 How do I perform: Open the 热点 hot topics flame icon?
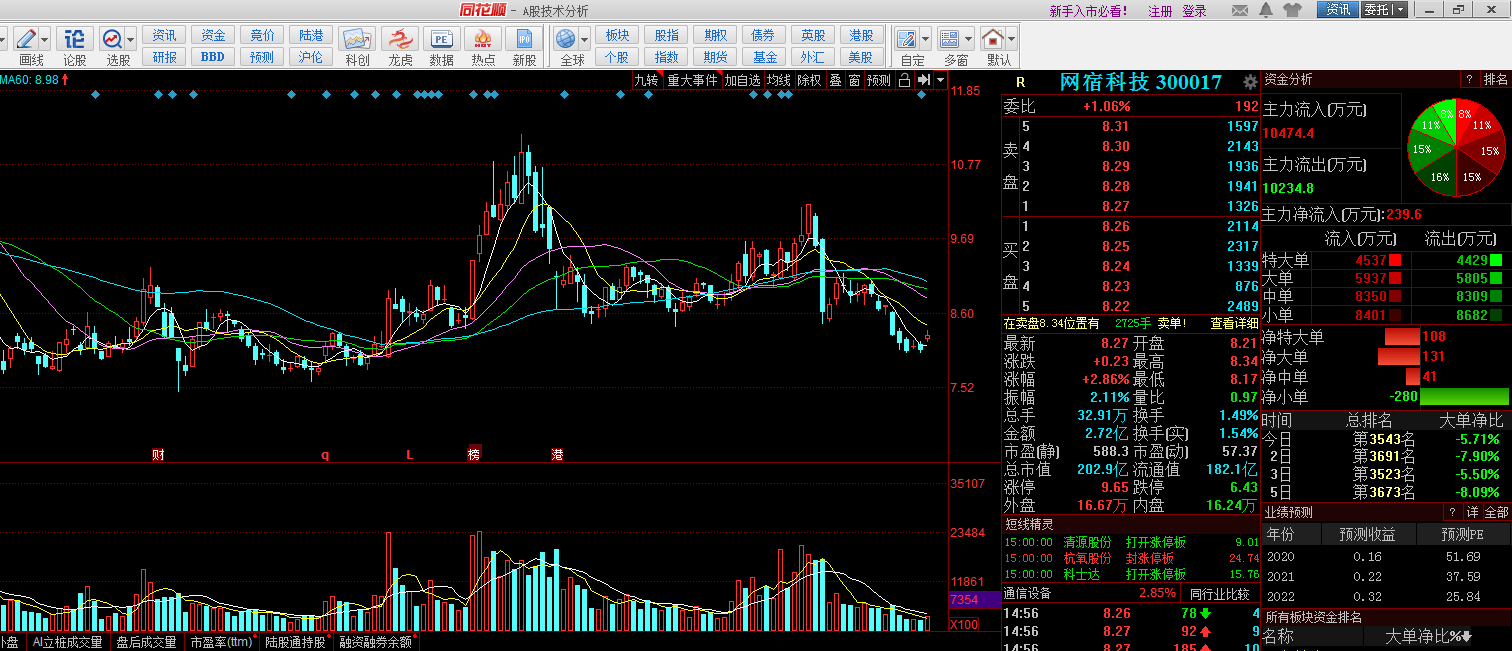(483, 46)
